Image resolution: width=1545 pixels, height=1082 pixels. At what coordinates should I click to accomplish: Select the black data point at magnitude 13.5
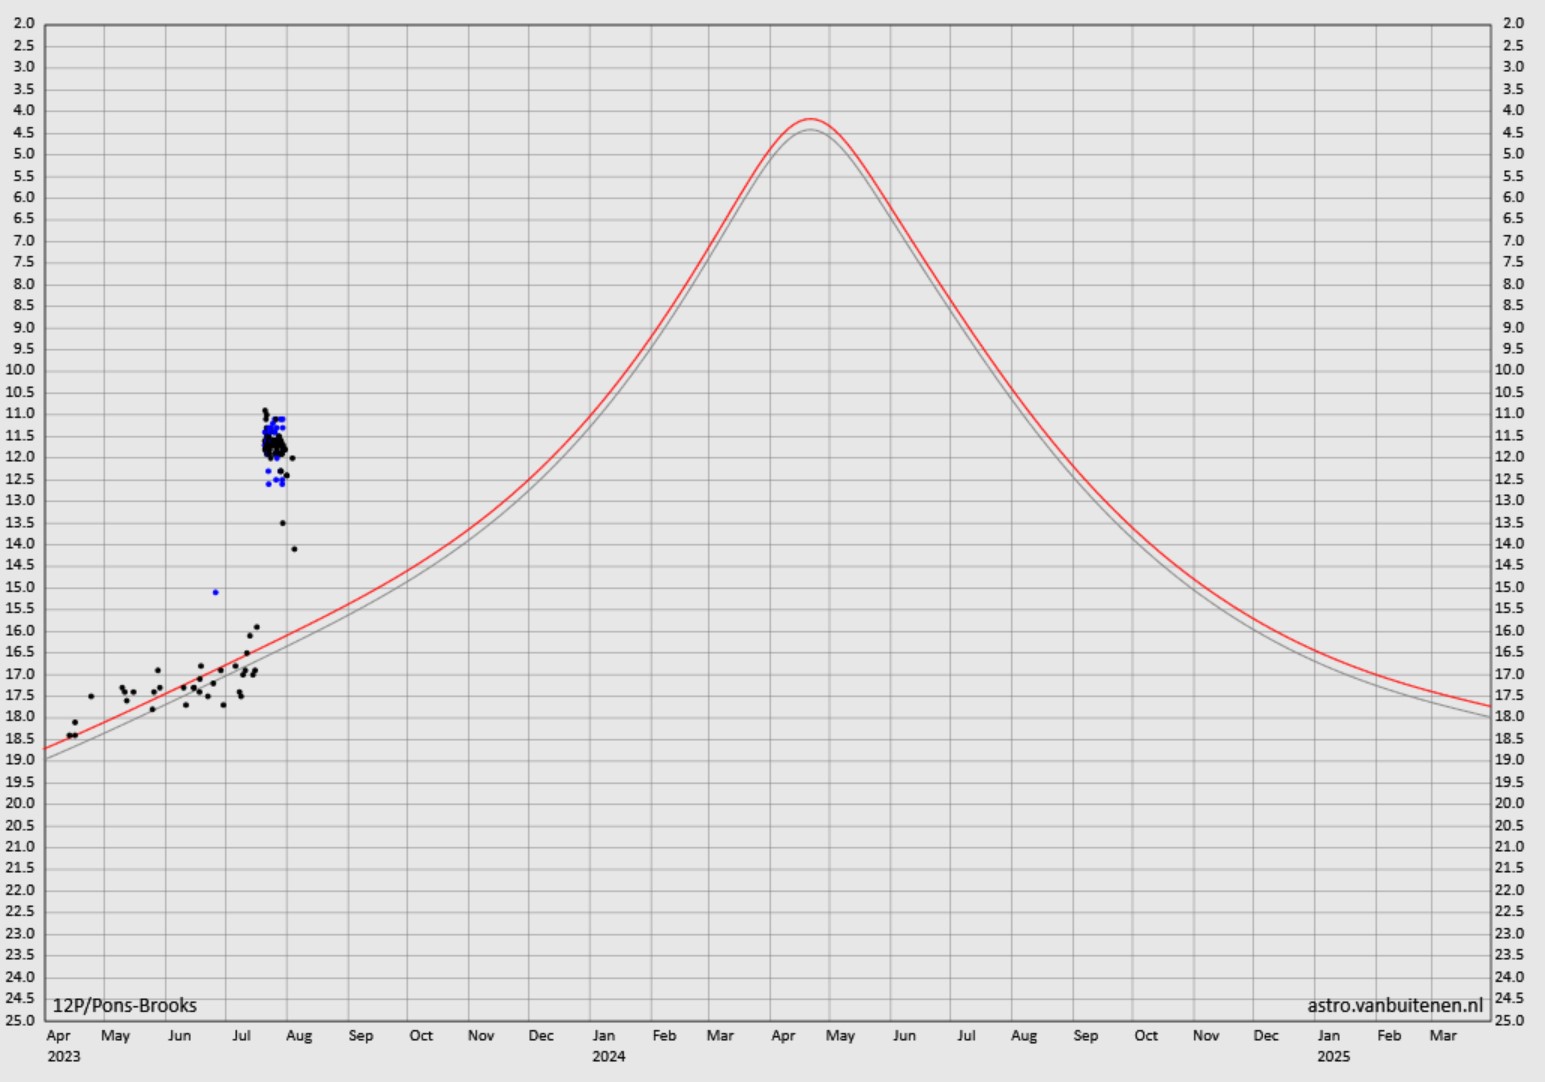pyautogui.click(x=282, y=523)
